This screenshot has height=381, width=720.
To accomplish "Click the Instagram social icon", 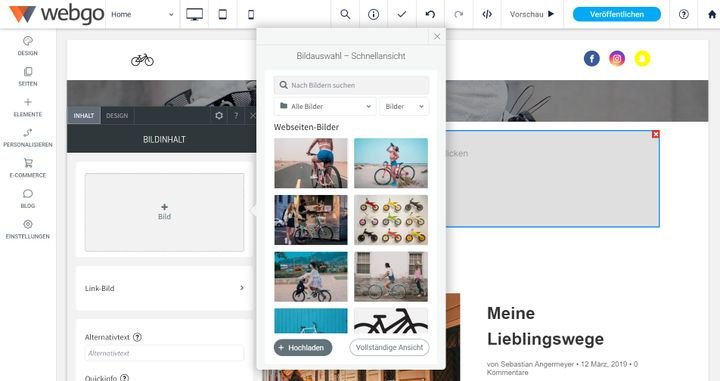I will pyautogui.click(x=617, y=59).
